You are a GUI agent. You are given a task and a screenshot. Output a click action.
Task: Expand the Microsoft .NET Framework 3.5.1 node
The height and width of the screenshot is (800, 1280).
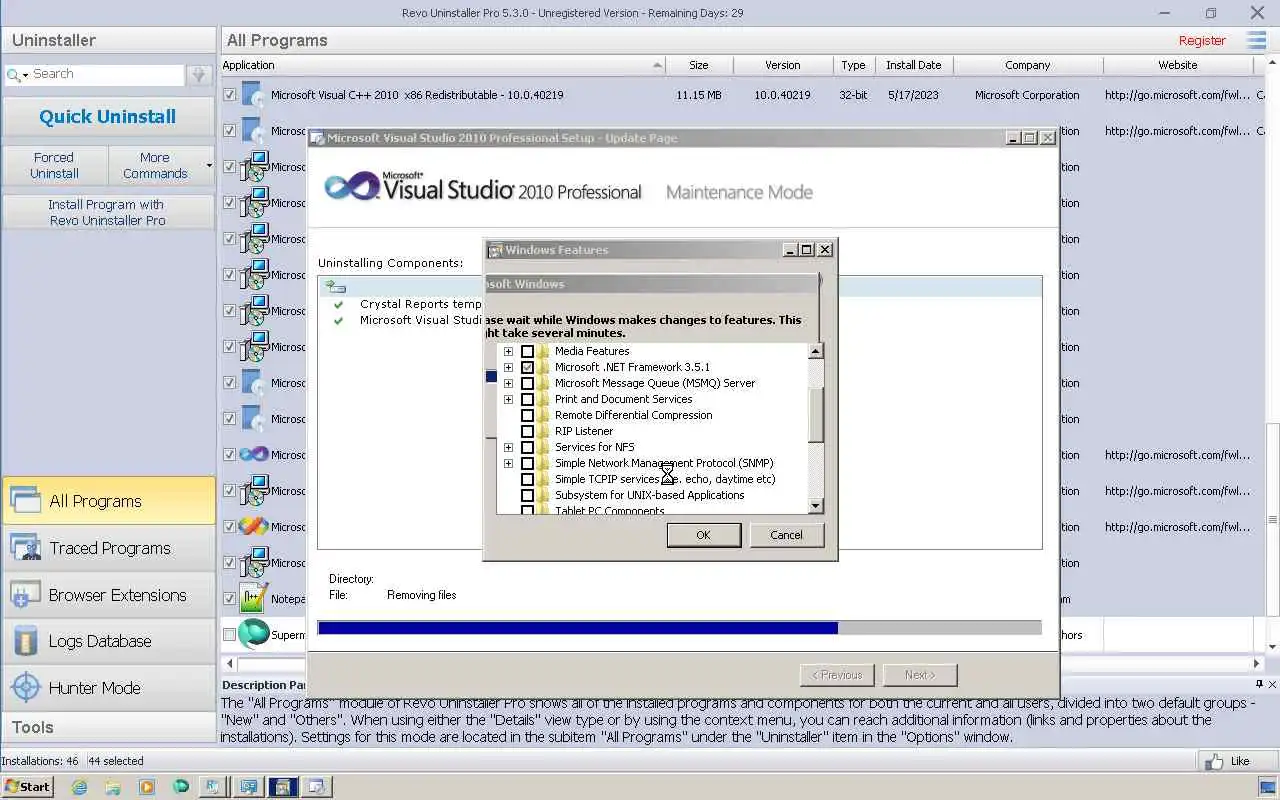508,367
